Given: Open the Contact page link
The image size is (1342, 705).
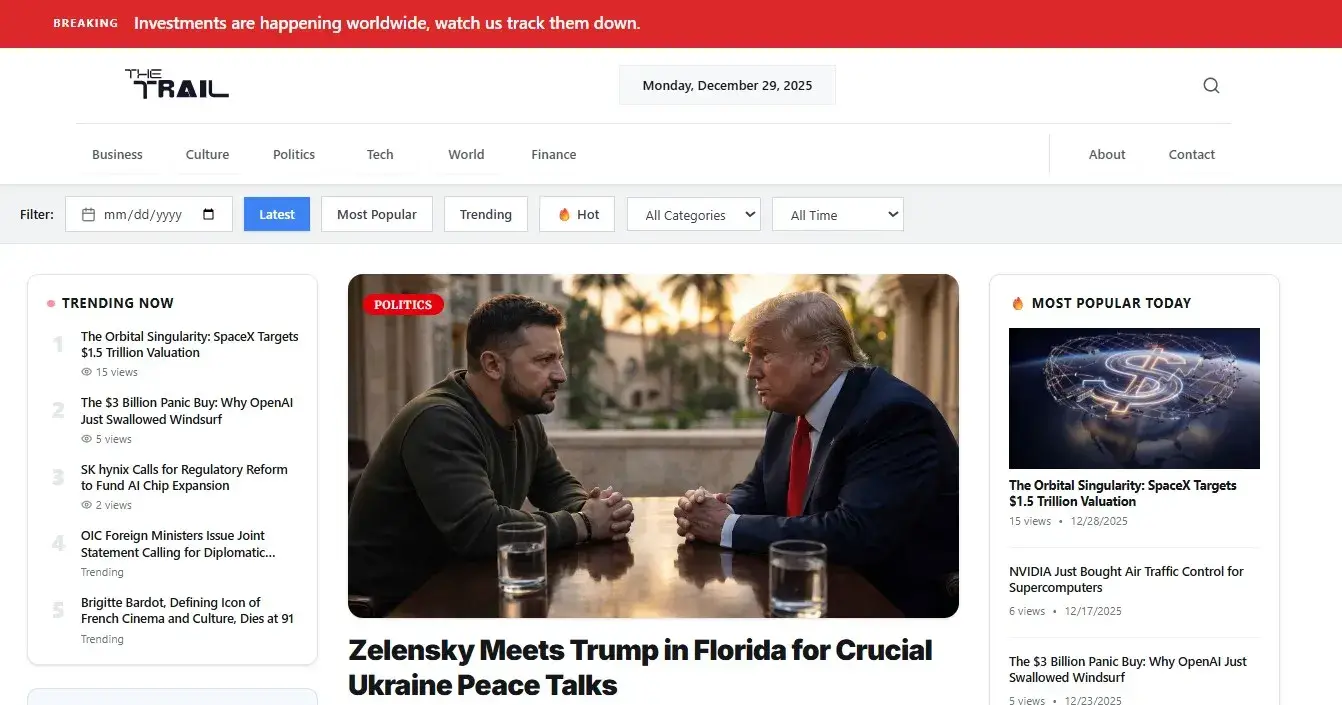Looking at the screenshot, I should [1192, 154].
